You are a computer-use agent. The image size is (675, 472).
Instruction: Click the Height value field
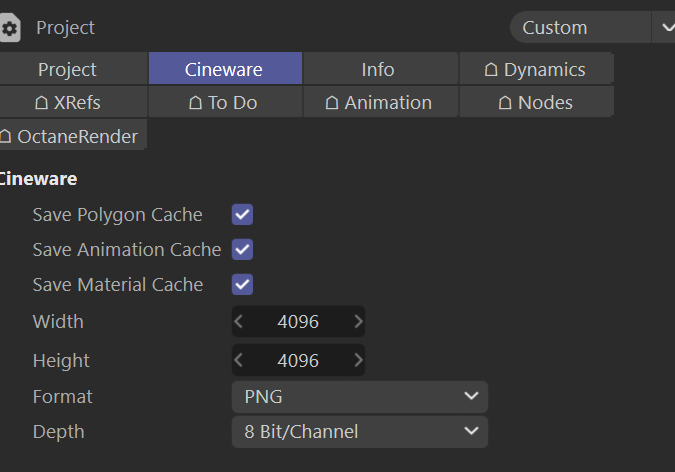click(298, 360)
